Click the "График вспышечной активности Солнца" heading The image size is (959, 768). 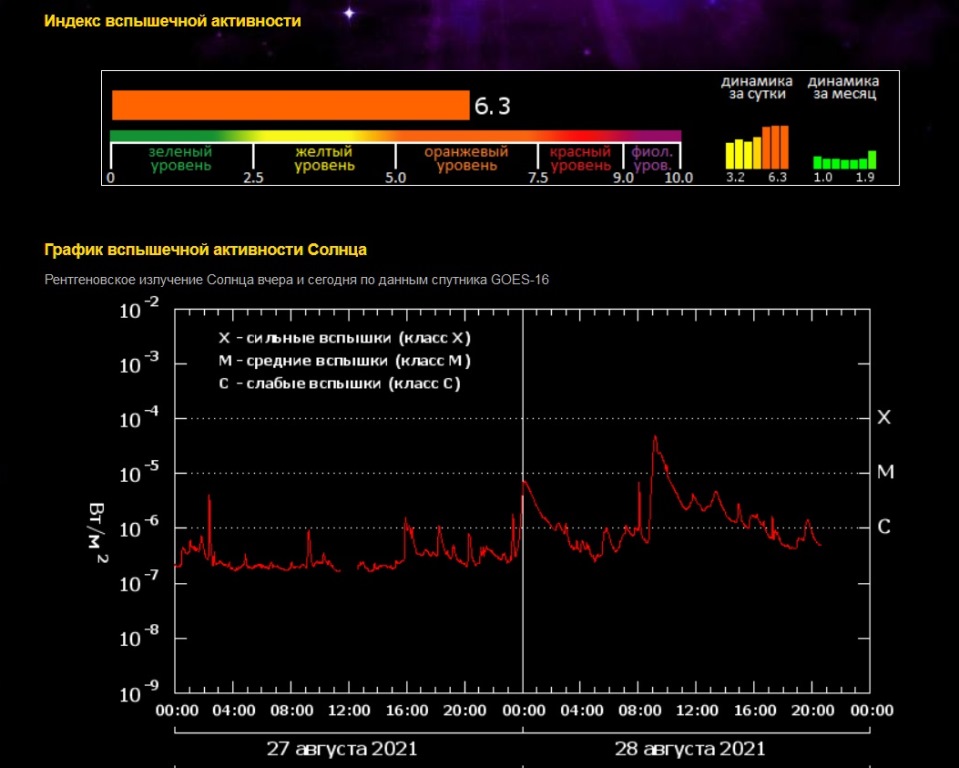click(x=206, y=249)
